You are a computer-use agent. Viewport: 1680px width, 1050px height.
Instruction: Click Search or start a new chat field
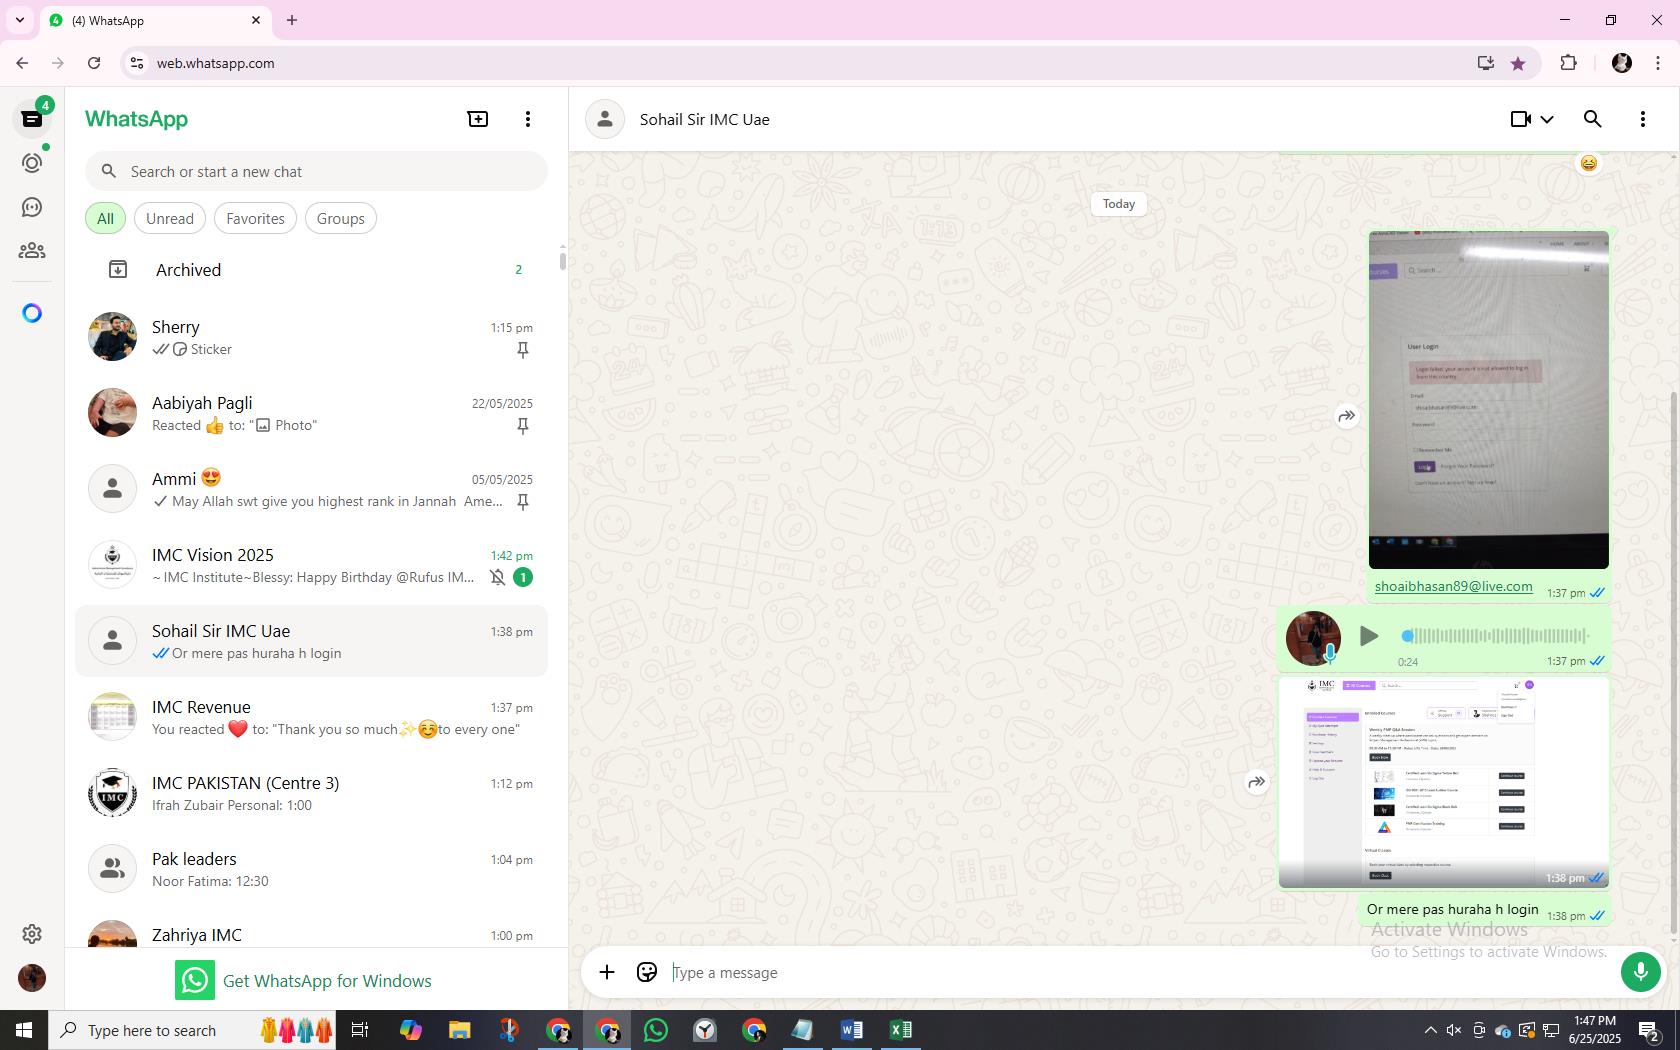click(316, 172)
